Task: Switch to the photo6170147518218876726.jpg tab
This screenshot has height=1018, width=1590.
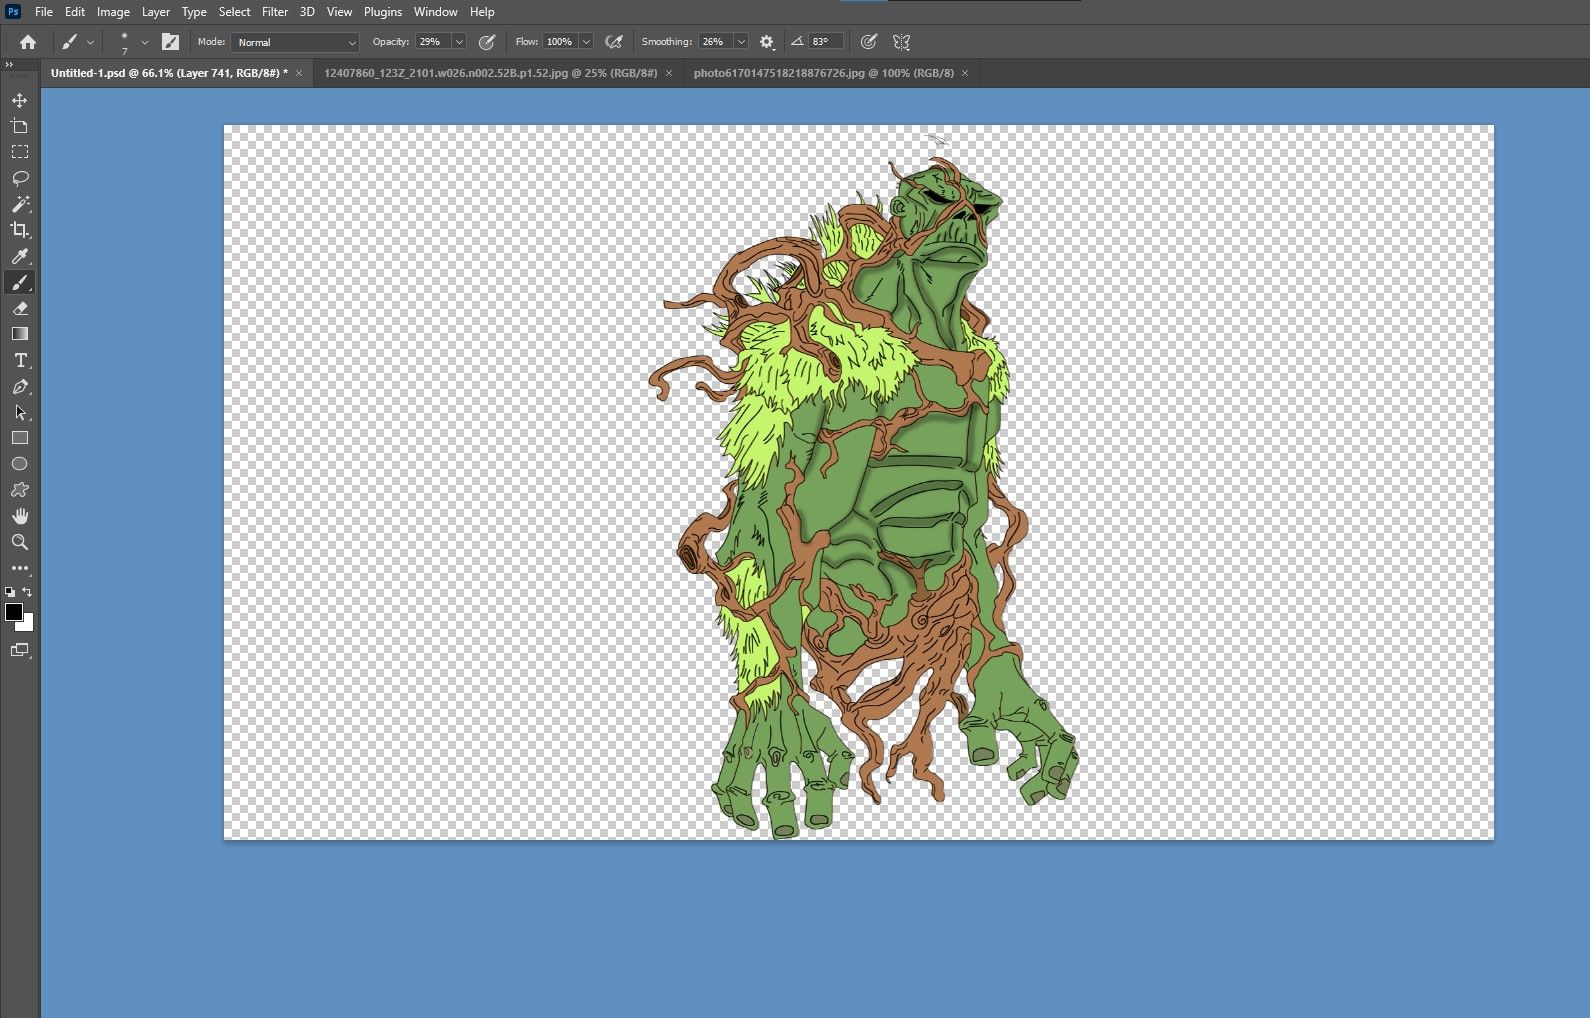Action: pyautogui.click(x=823, y=73)
